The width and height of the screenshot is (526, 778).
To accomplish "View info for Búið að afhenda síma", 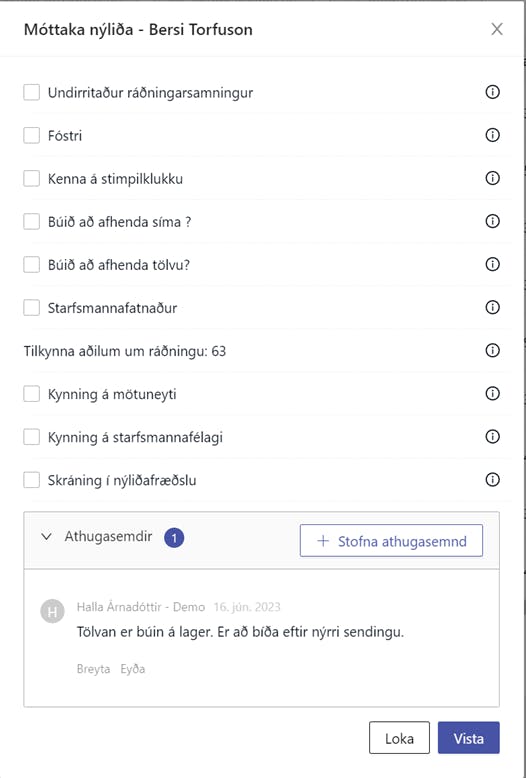I will (x=492, y=221).
